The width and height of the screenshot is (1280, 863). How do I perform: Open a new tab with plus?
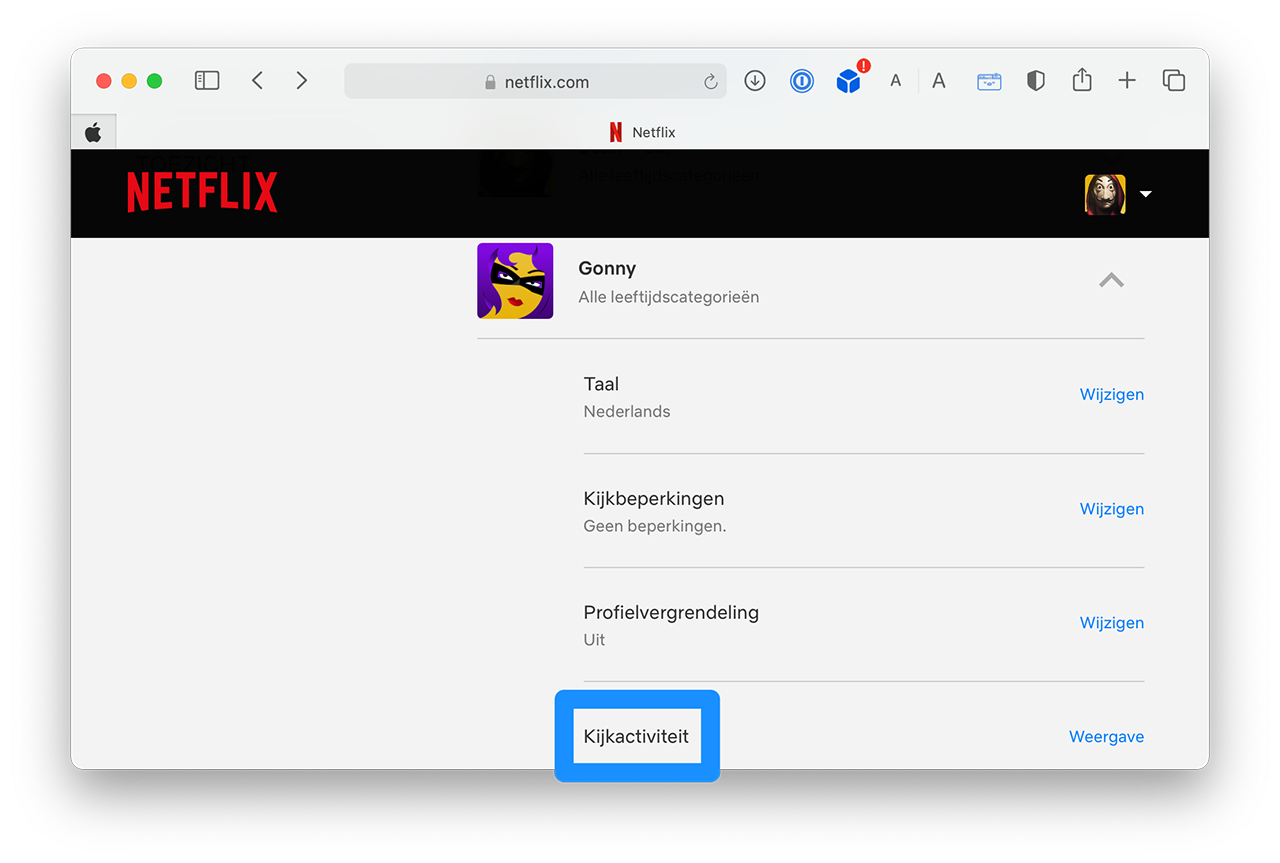1127,81
